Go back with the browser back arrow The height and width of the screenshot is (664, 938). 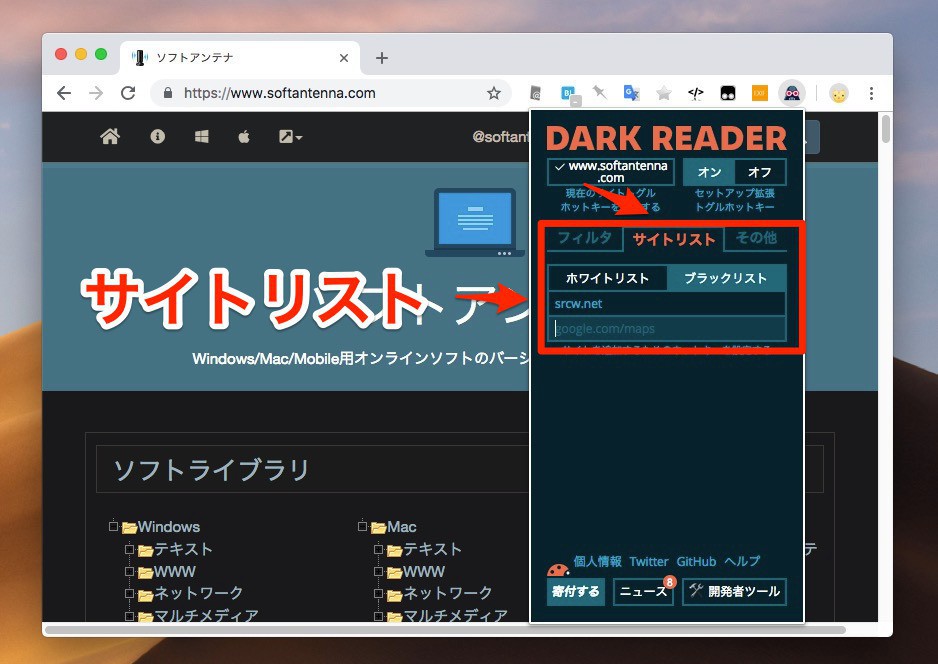point(64,93)
